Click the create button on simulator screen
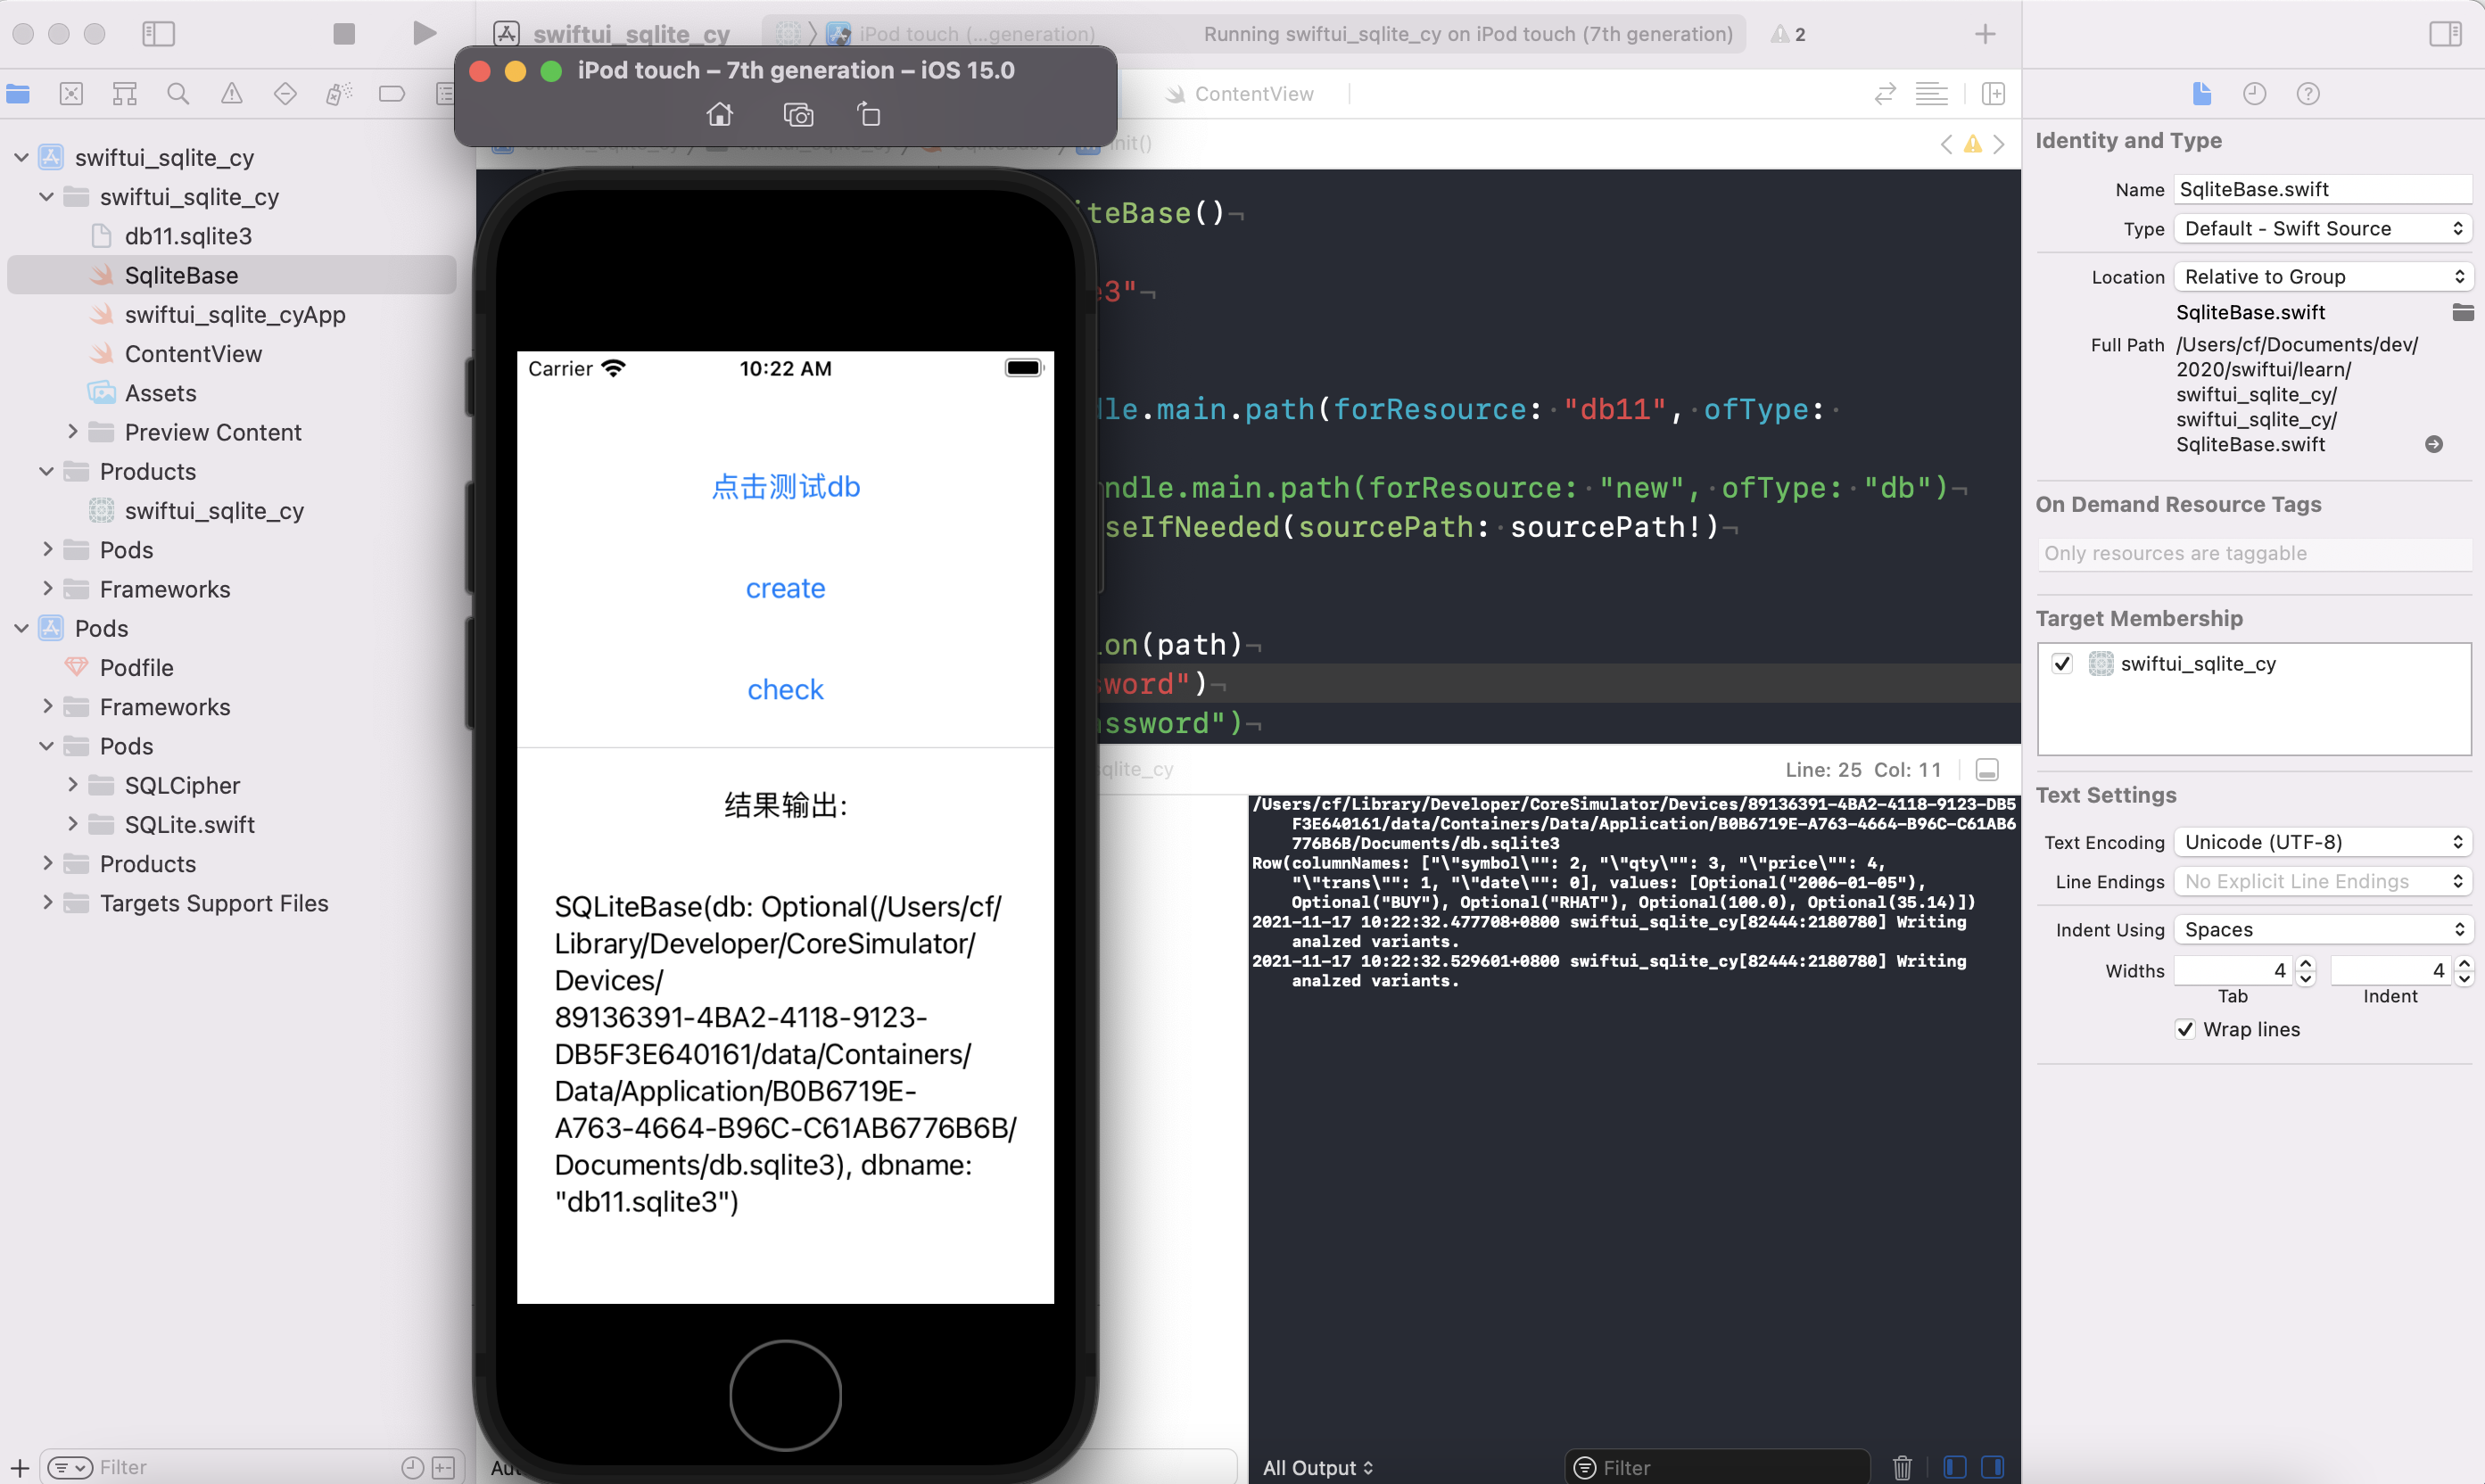The height and width of the screenshot is (1484, 2485). [x=786, y=589]
